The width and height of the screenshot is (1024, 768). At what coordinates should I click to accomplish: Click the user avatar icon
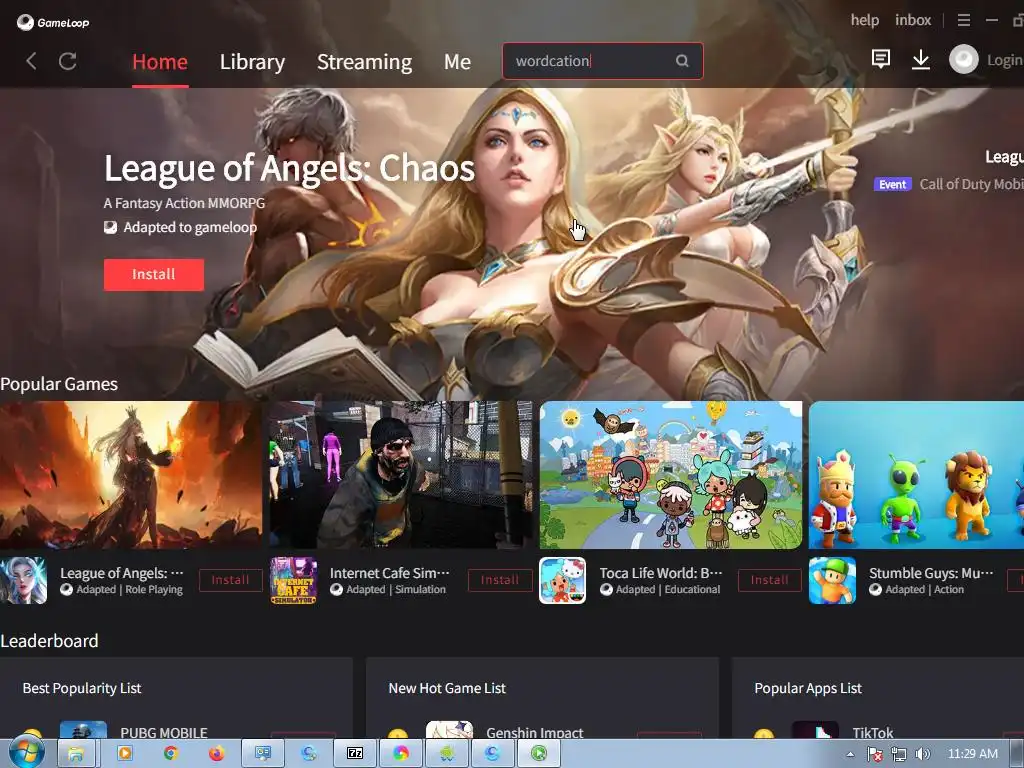click(963, 59)
